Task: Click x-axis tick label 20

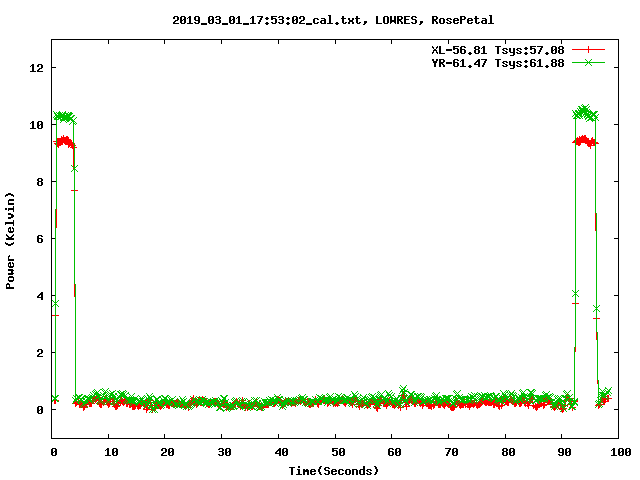Action: (x=167, y=452)
